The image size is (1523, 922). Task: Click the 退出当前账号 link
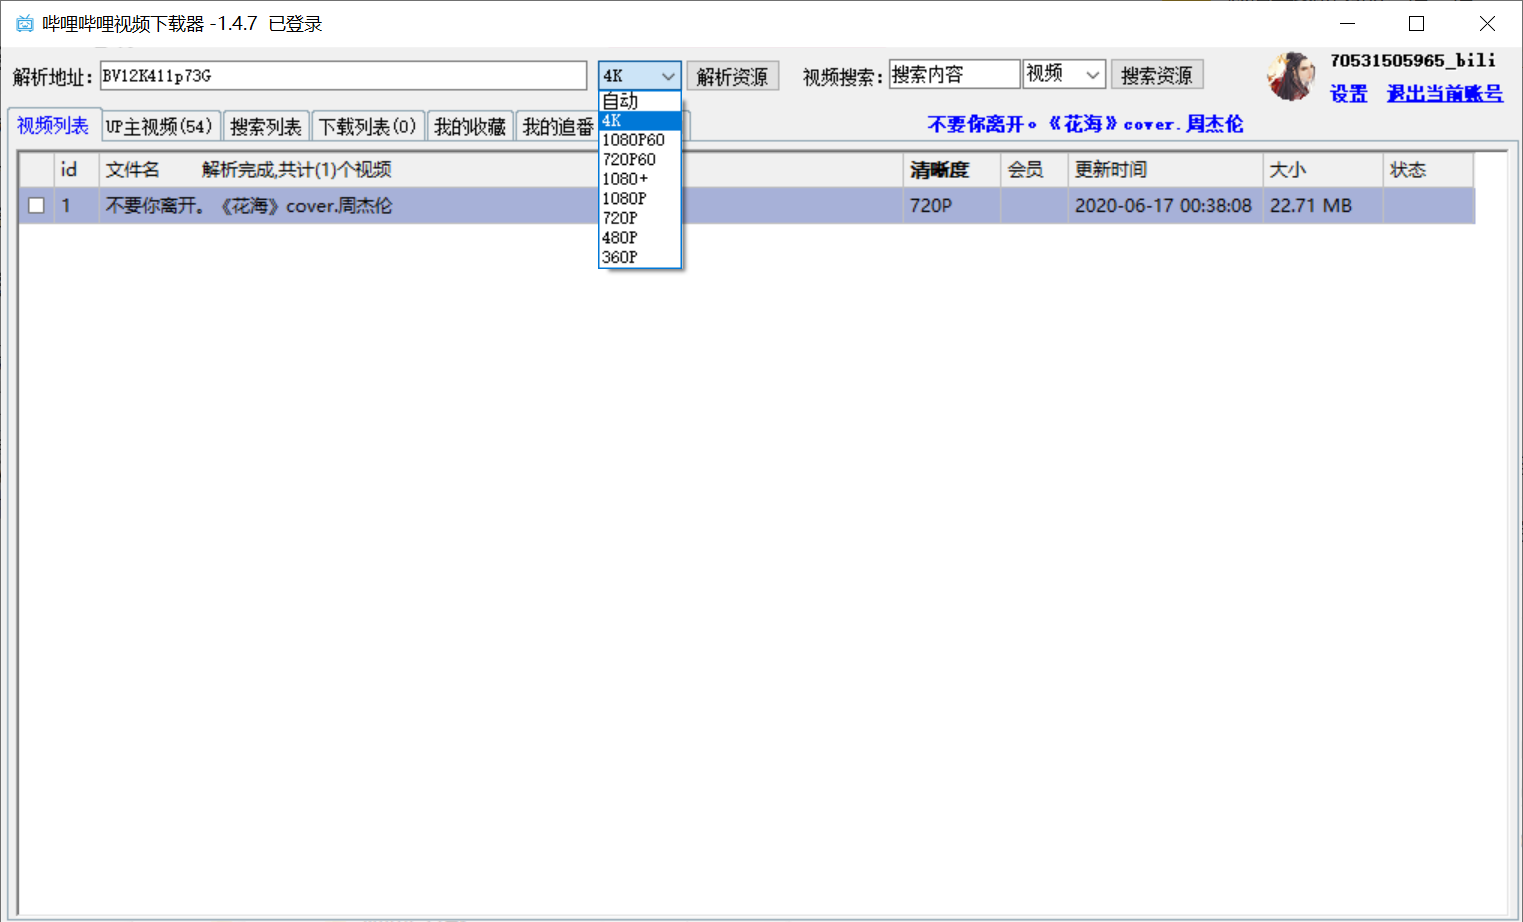(1444, 93)
